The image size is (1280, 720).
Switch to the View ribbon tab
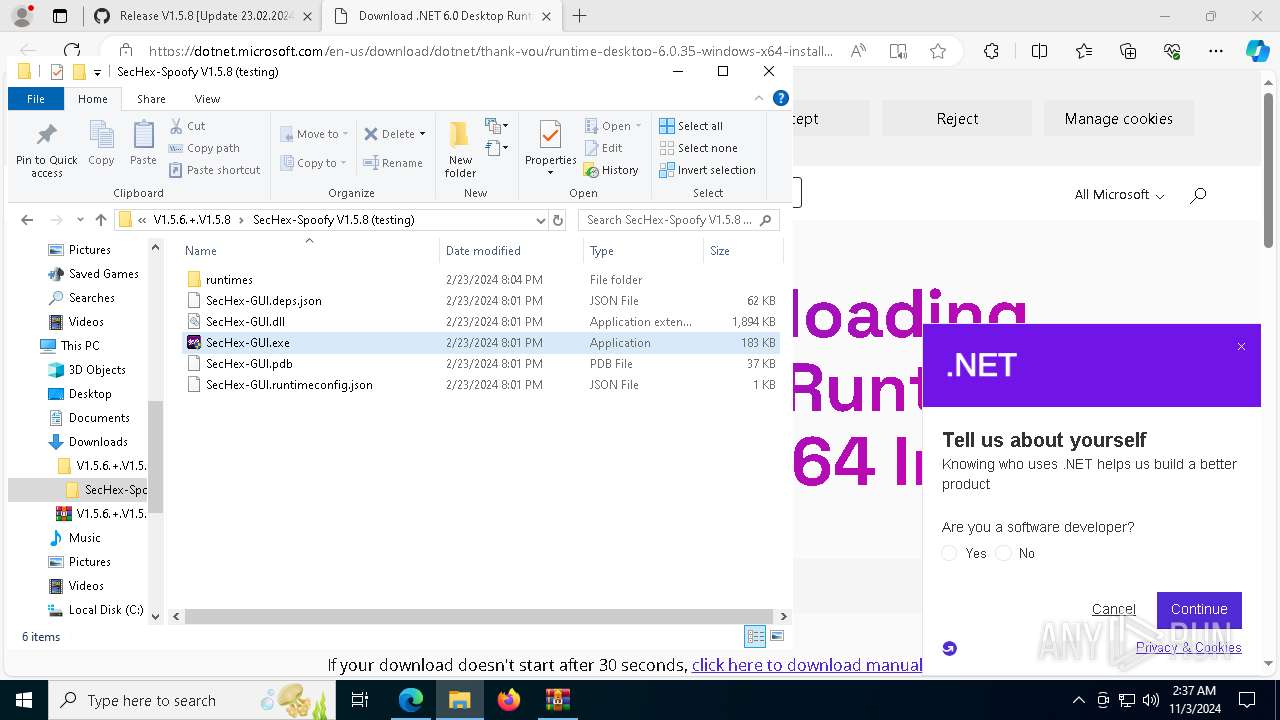[x=207, y=99]
